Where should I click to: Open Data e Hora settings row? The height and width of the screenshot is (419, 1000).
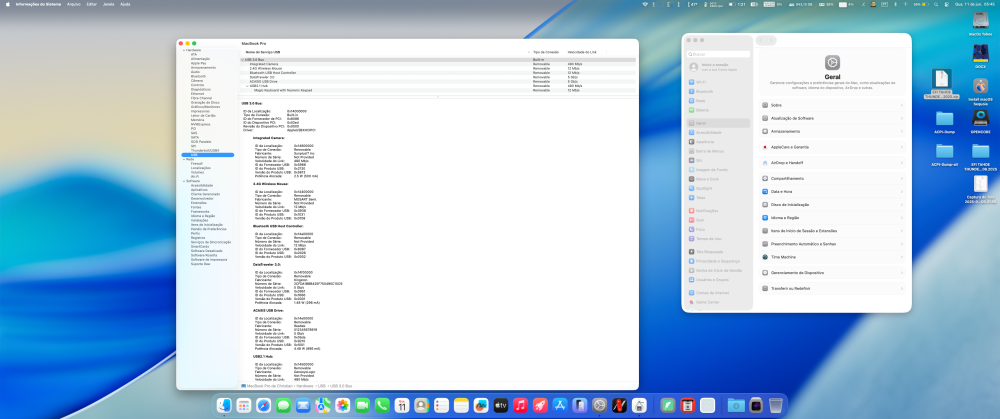pyautogui.click(x=832, y=191)
